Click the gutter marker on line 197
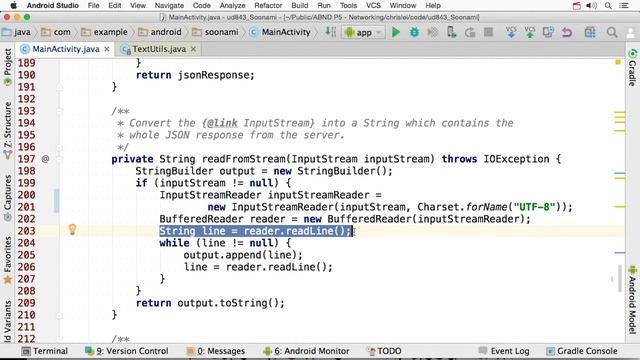The height and width of the screenshot is (360, 640). pos(45,159)
